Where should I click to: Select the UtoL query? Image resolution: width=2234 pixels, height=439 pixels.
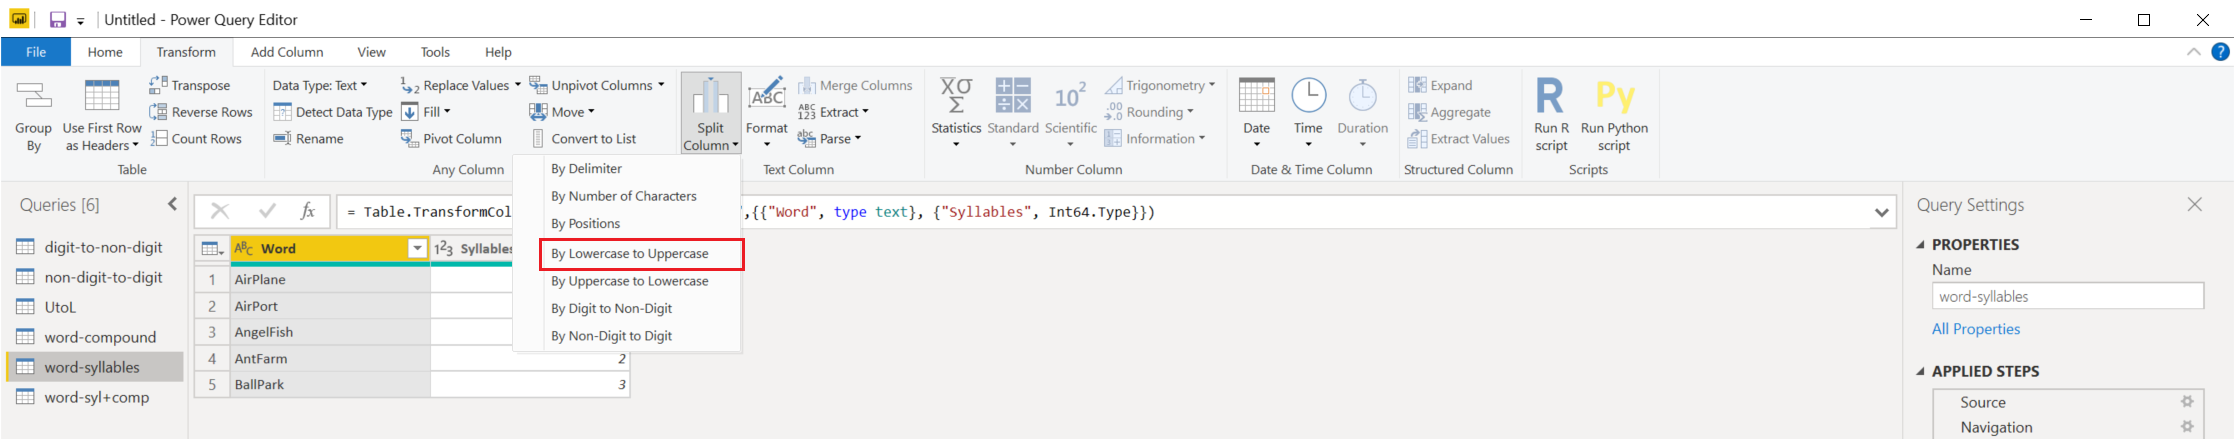(95, 307)
